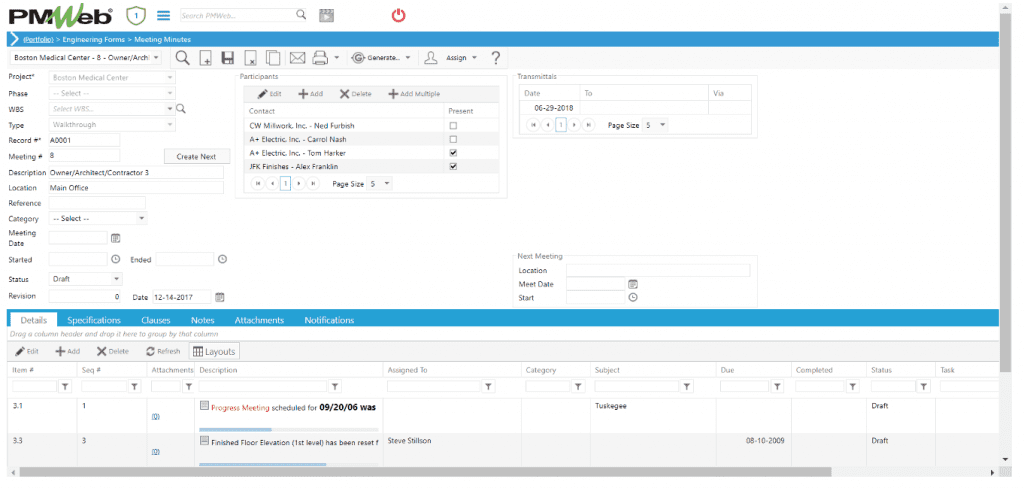Open the Started time clock picker
1024x488 pixels.
(116, 259)
